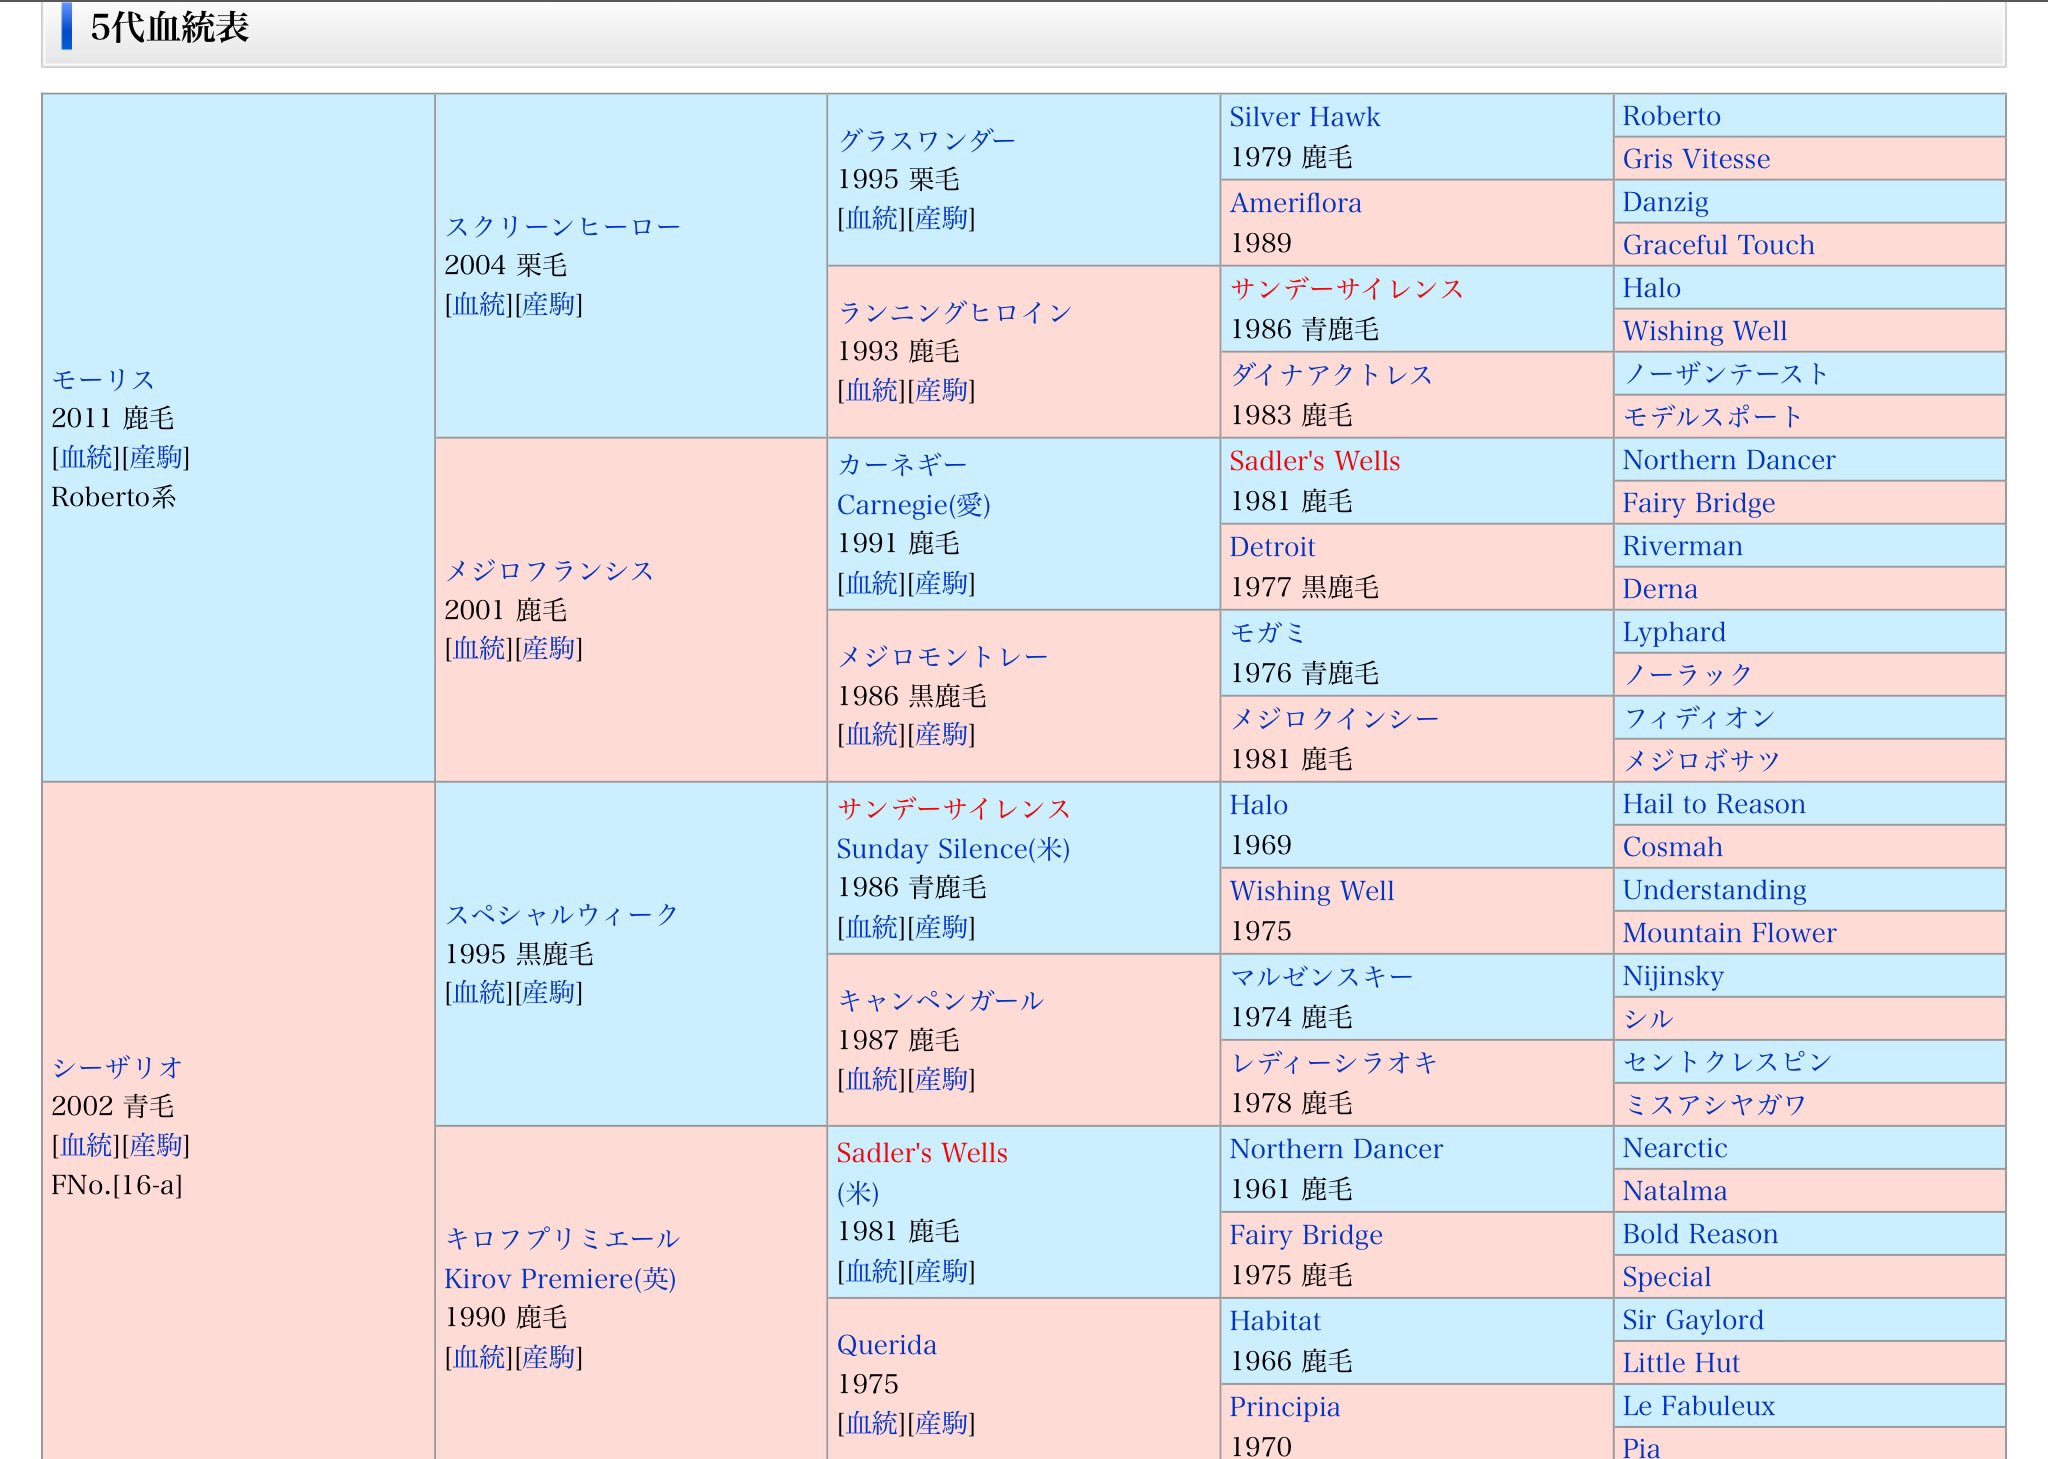Open the Hail to Reason link
The height and width of the screenshot is (1459, 2048).
1713,805
